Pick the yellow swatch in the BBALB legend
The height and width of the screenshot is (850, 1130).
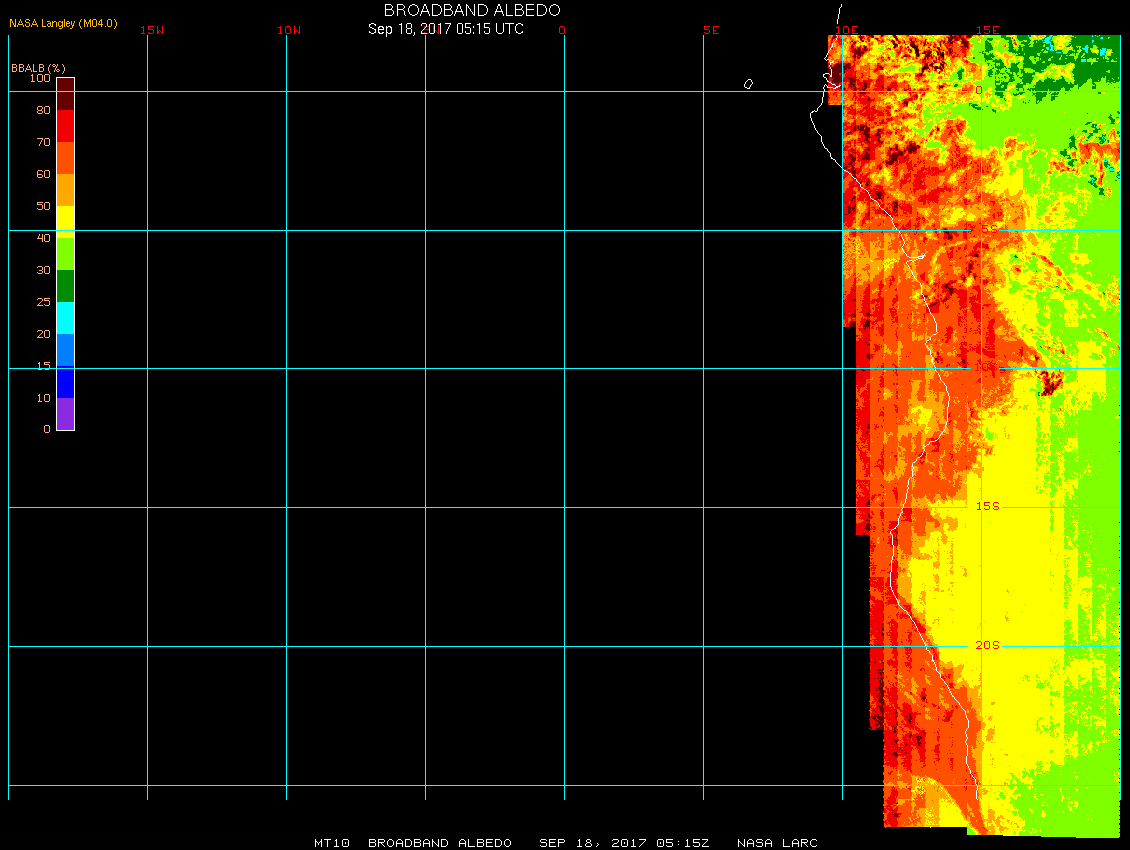[x=65, y=220]
